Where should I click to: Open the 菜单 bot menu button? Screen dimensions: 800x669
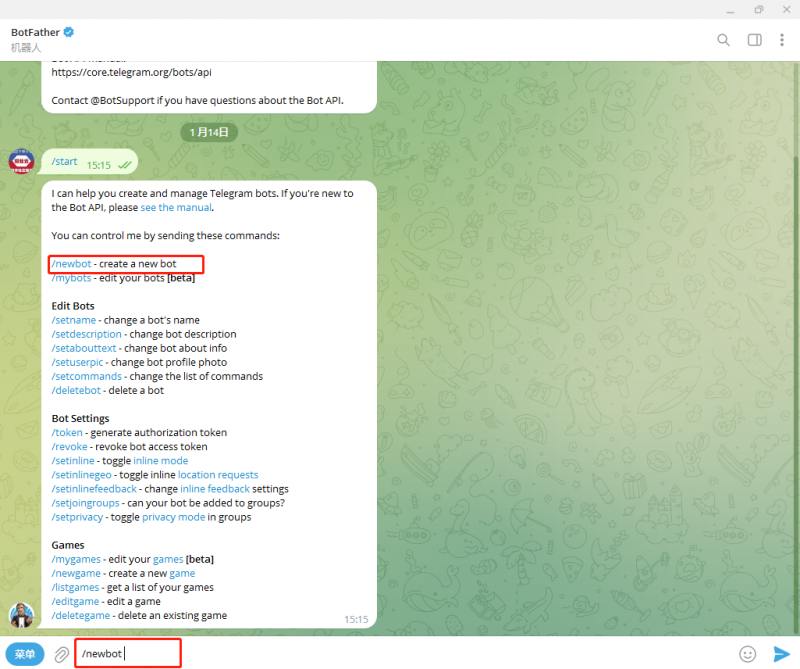pos(24,654)
